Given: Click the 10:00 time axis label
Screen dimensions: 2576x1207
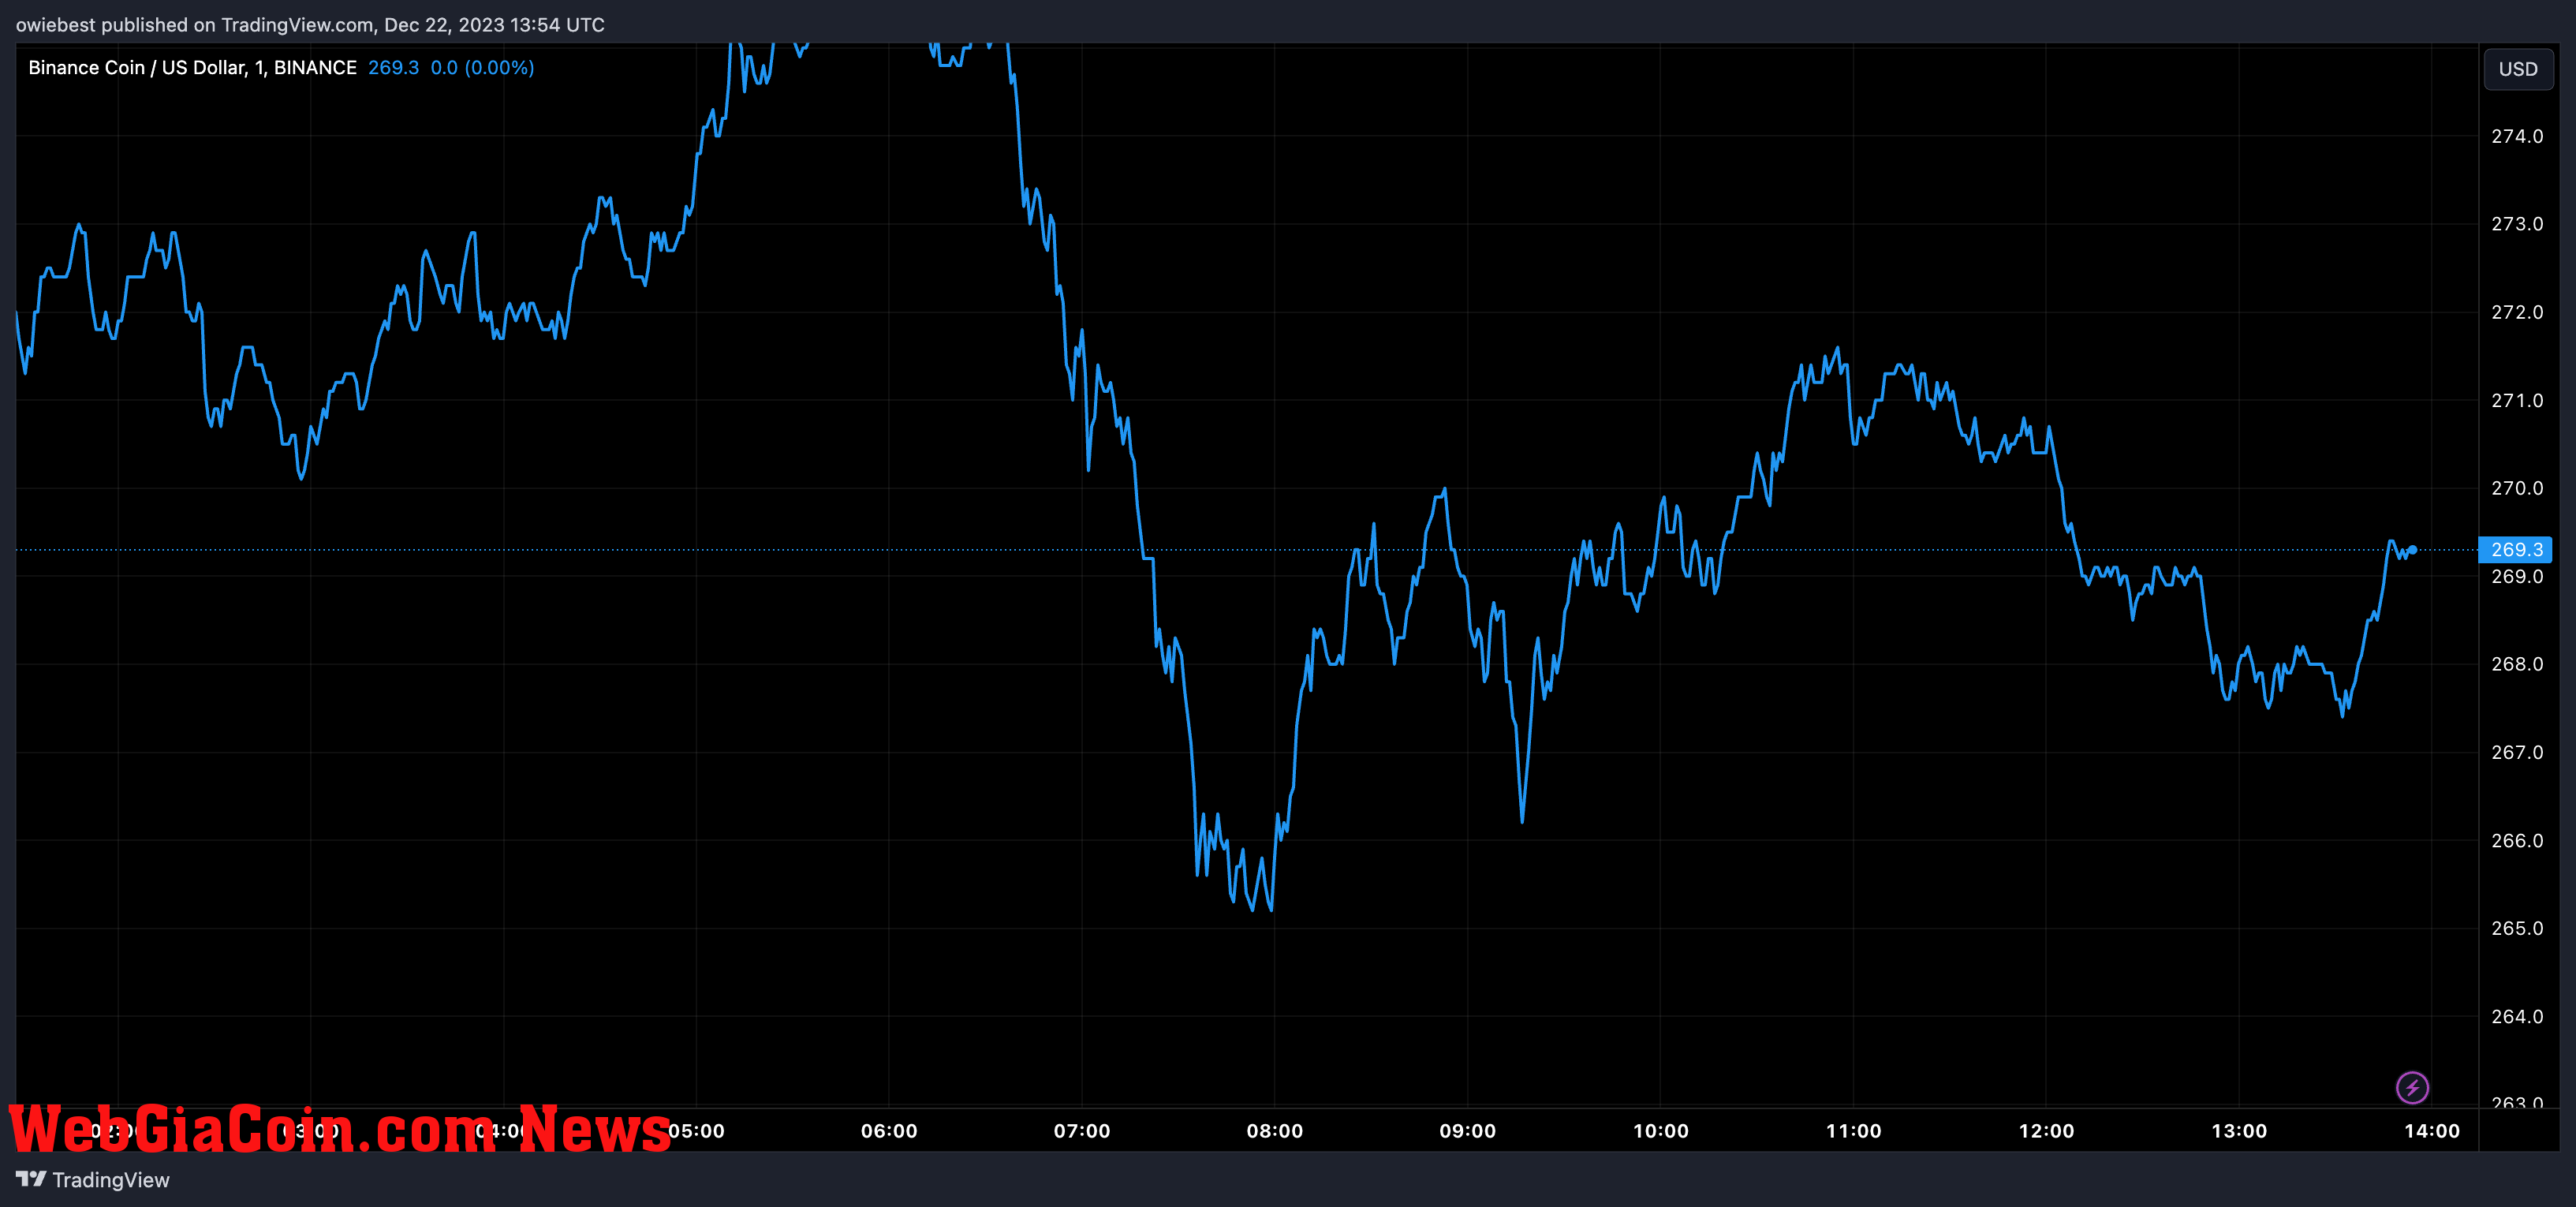Looking at the screenshot, I should (1661, 1131).
